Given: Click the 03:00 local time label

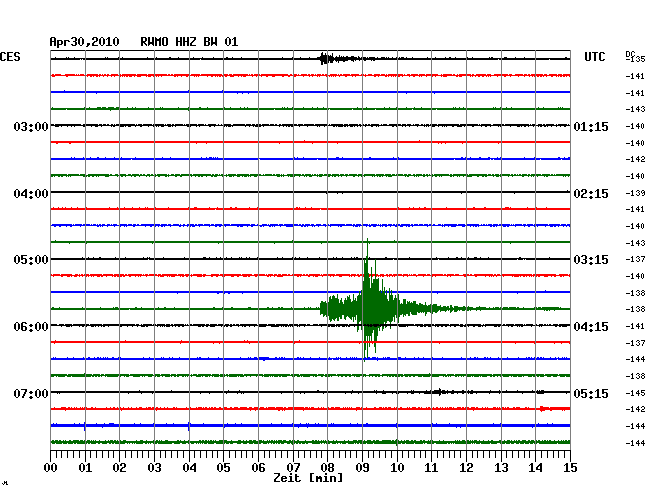Looking at the screenshot, I should click(x=31, y=126).
